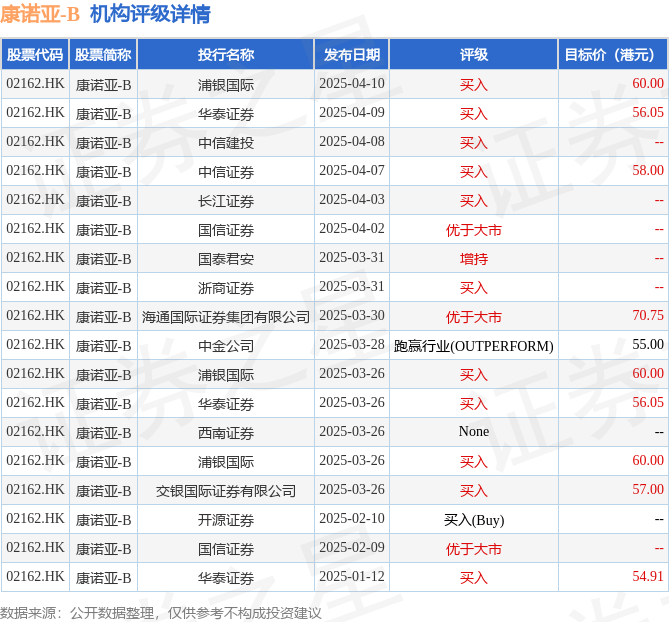Image resolution: width=669 pixels, height=622 pixels.
Task: Click 海通国际证券集团有限公司 cell
Action: [226, 317]
